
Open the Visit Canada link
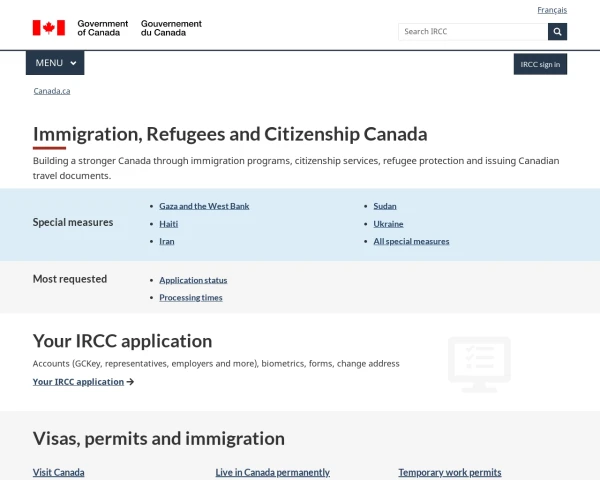pos(58,472)
